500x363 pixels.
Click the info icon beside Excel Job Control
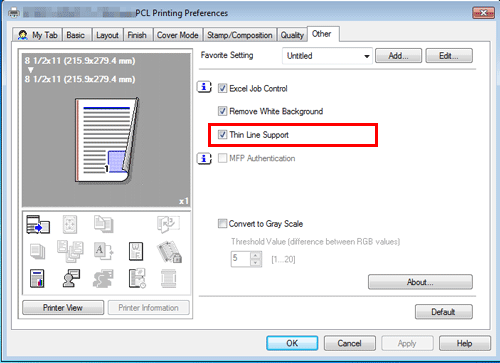(x=204, y=87)
